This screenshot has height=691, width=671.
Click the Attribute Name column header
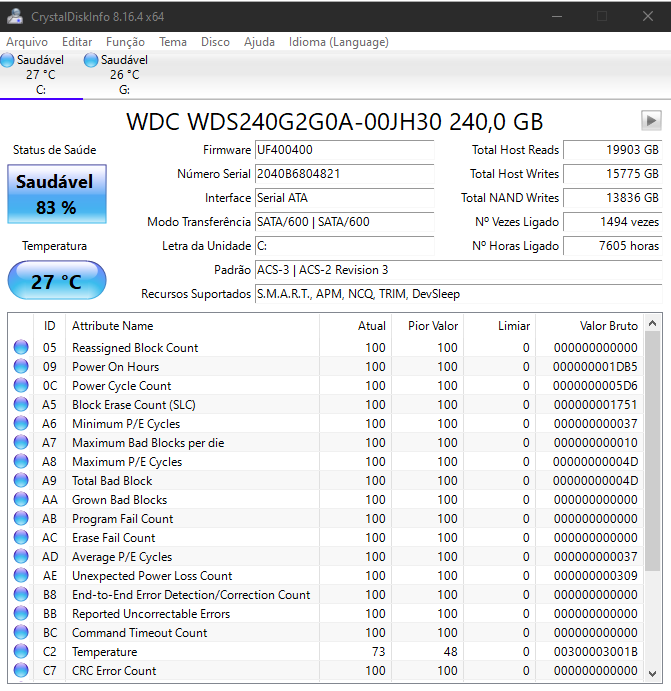tap(193, 326)
